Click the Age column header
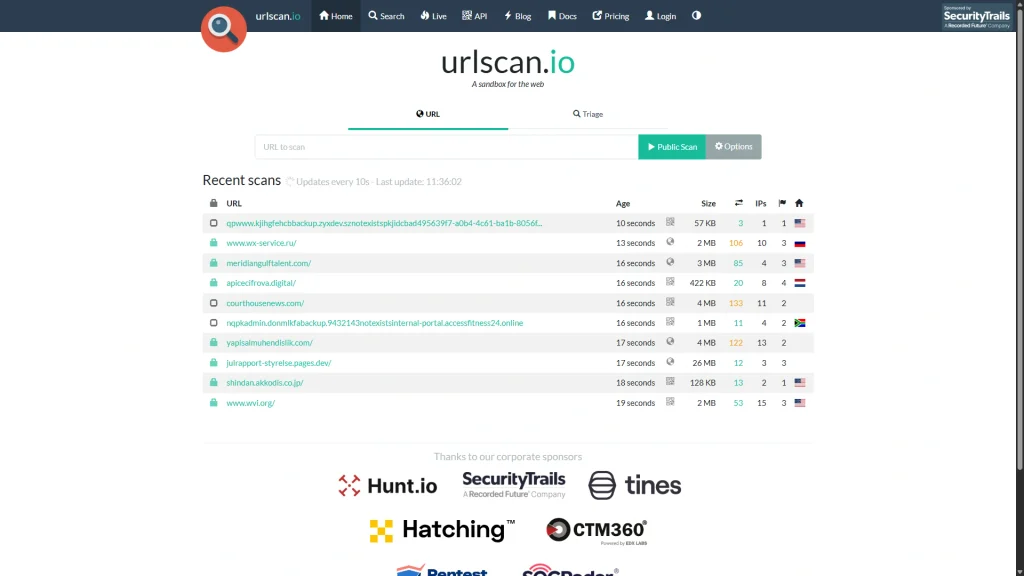The height and width of the screenshot is (576, 1024). click(x=623, y=204)
